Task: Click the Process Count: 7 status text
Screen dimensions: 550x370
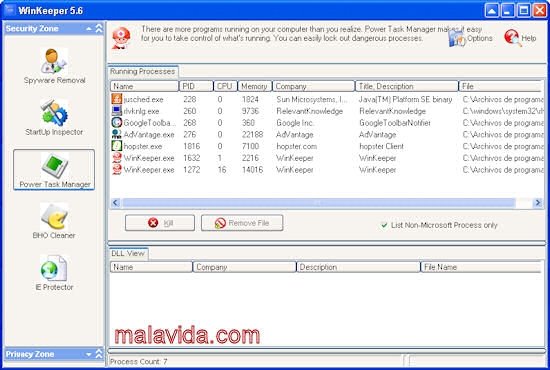Action: coord(139,362)
